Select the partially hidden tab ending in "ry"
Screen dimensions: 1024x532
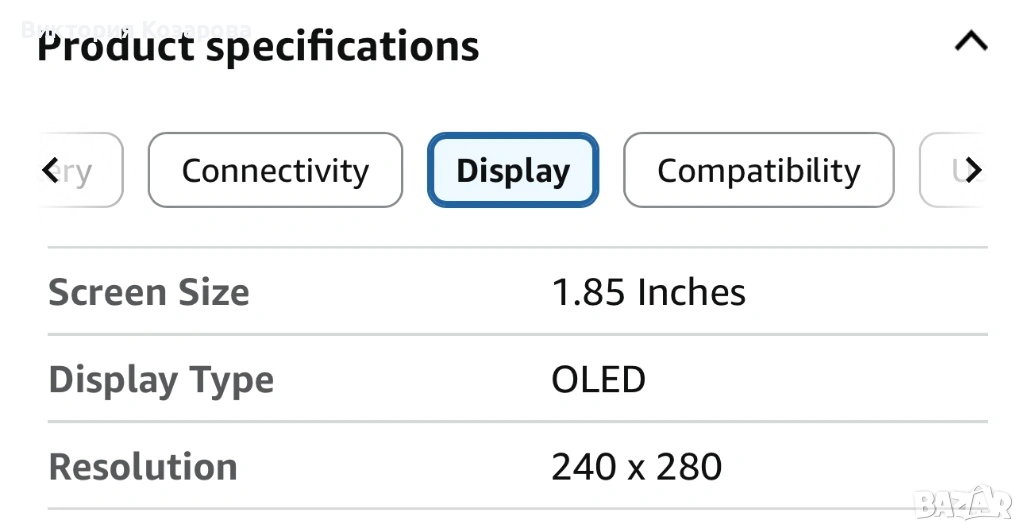pyautogui.click(x=84, y=171)
